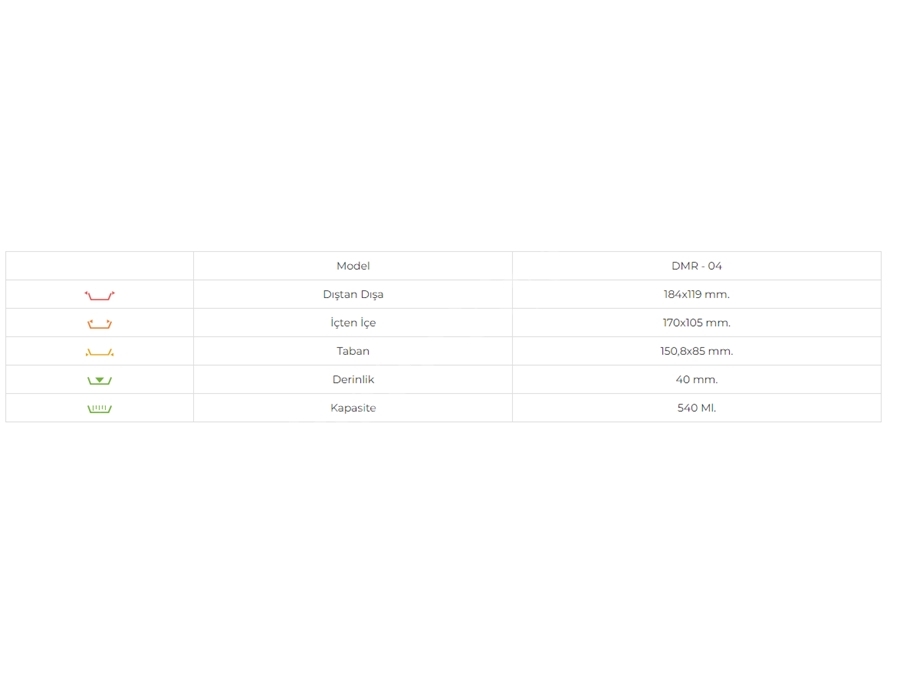Screen dimensions: 900x675
Task: Click the 150,8x85 mm. value
Action: click(x=696, y=351)
